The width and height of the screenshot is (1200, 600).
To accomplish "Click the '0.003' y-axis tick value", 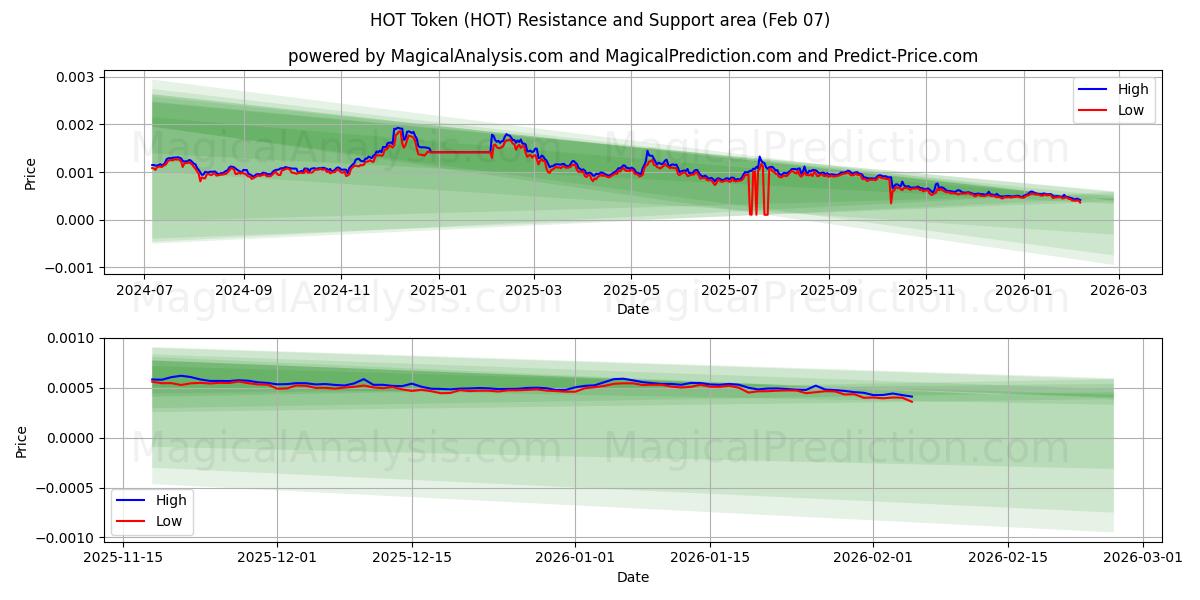I will (x=75, y=77).
